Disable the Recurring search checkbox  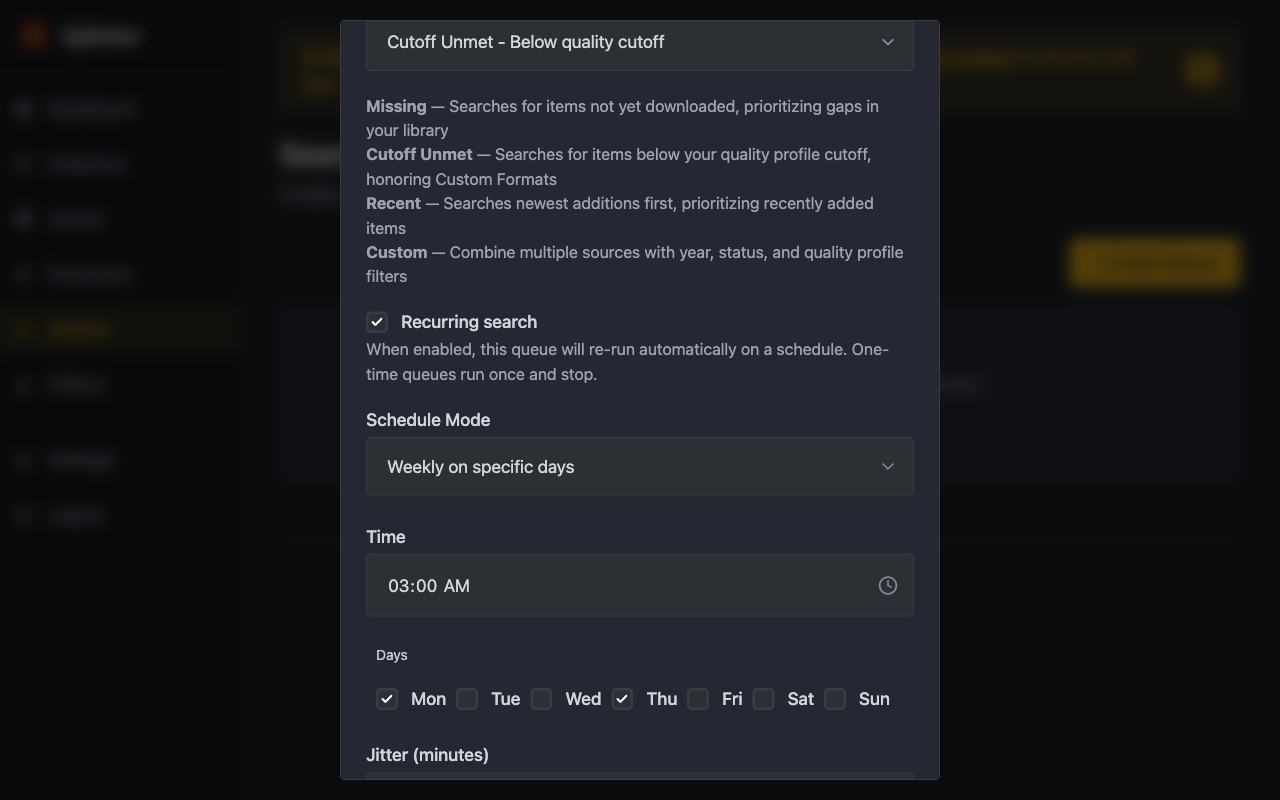[x=377, y=322]
